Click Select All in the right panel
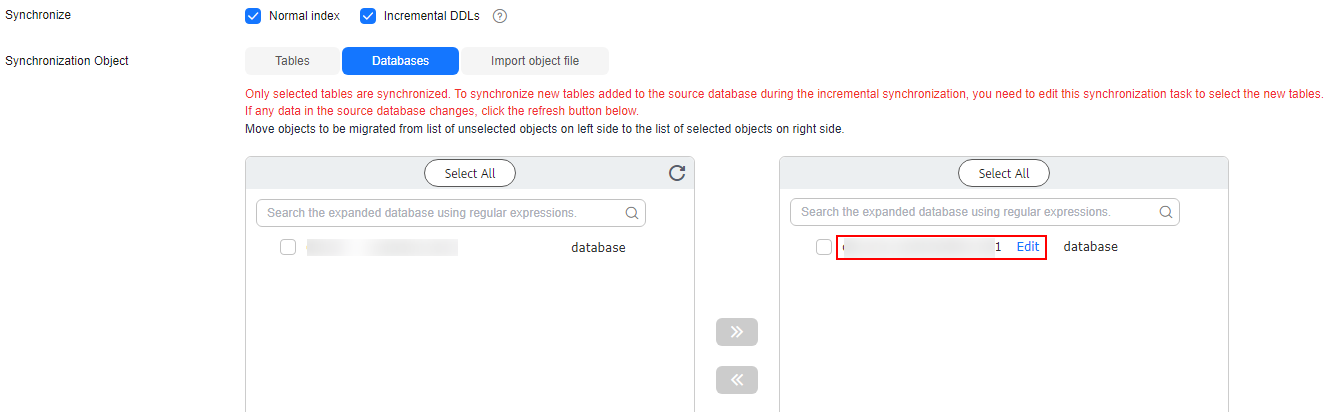 (x=1004, y=173)
